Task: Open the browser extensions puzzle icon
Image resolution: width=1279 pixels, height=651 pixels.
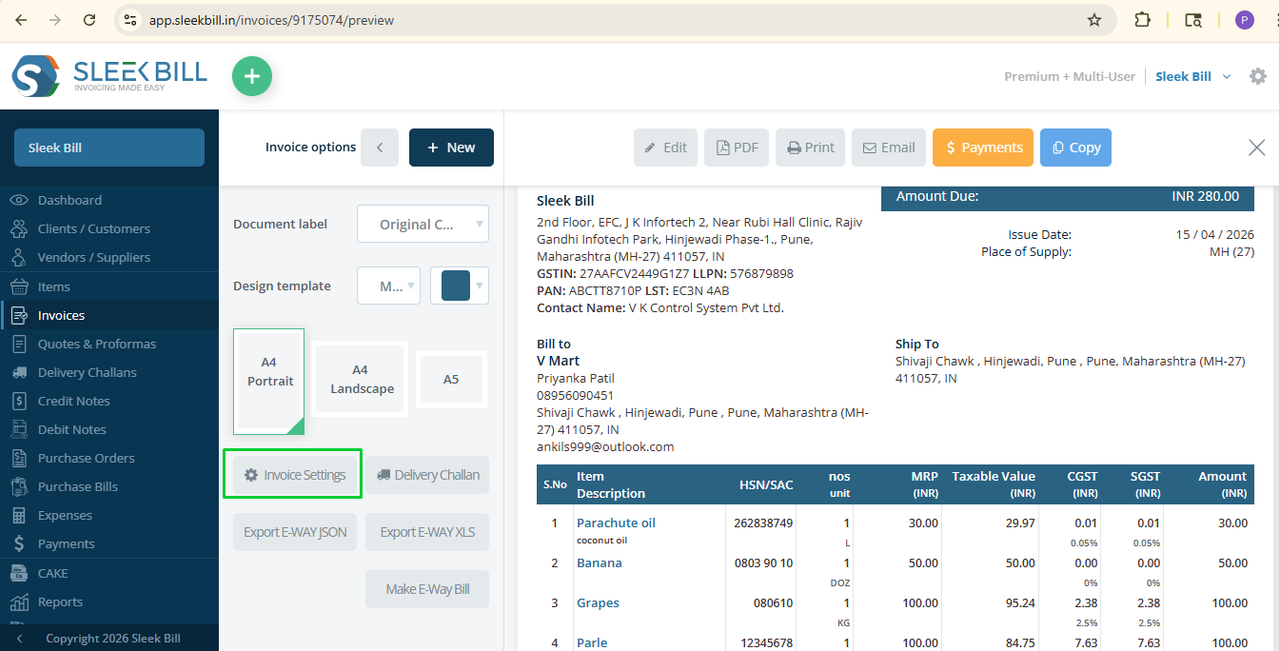Action: click(1142, 20)
